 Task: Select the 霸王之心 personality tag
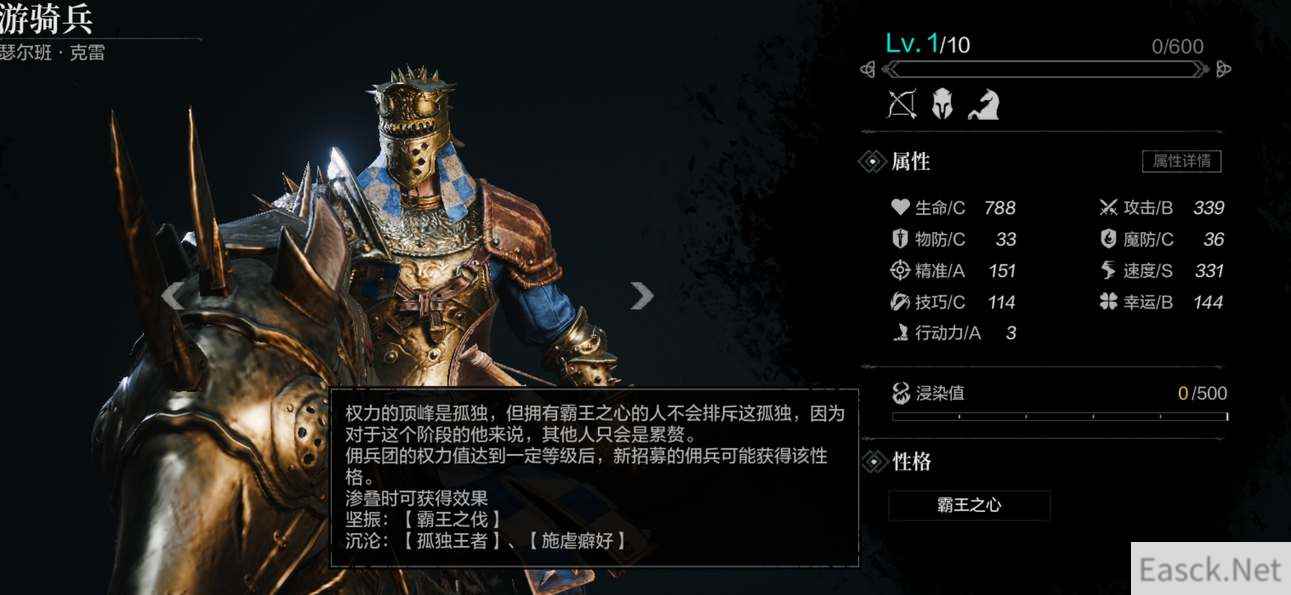click(x=969, y=505)
